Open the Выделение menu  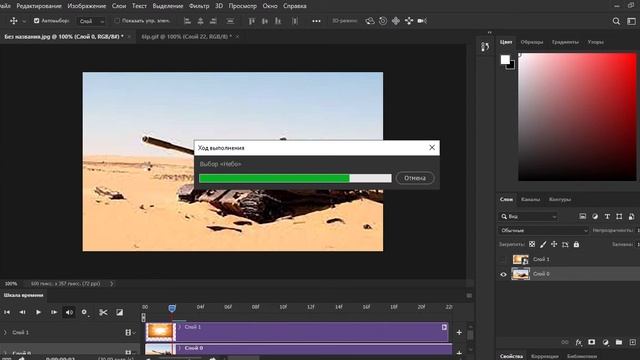tap(168, 6)
